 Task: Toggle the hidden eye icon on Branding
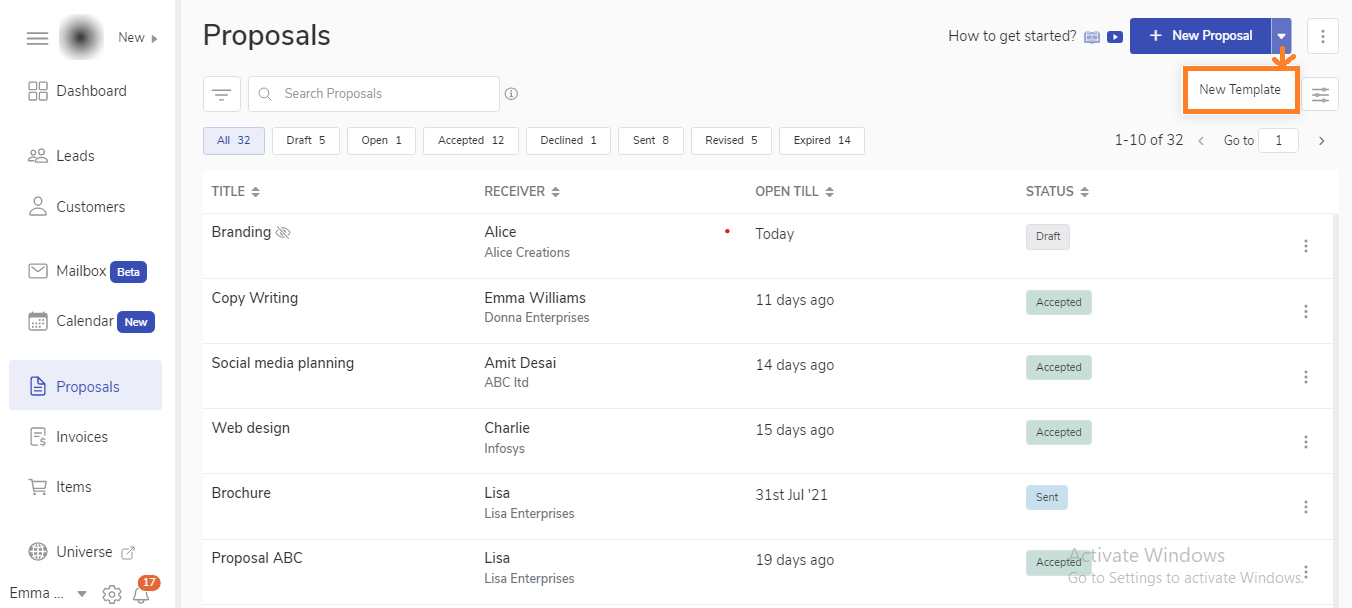coord(283,232)
